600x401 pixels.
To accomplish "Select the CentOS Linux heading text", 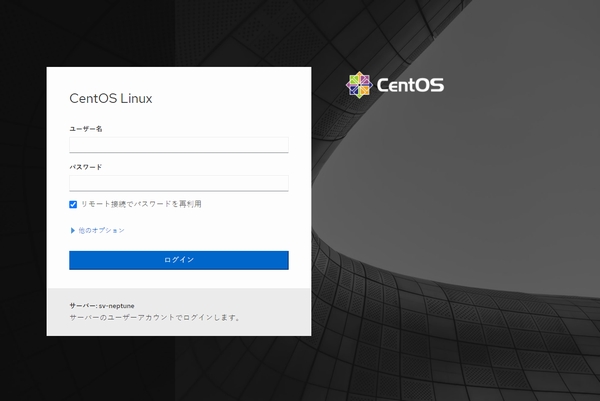I will click(x=111, y=98).
